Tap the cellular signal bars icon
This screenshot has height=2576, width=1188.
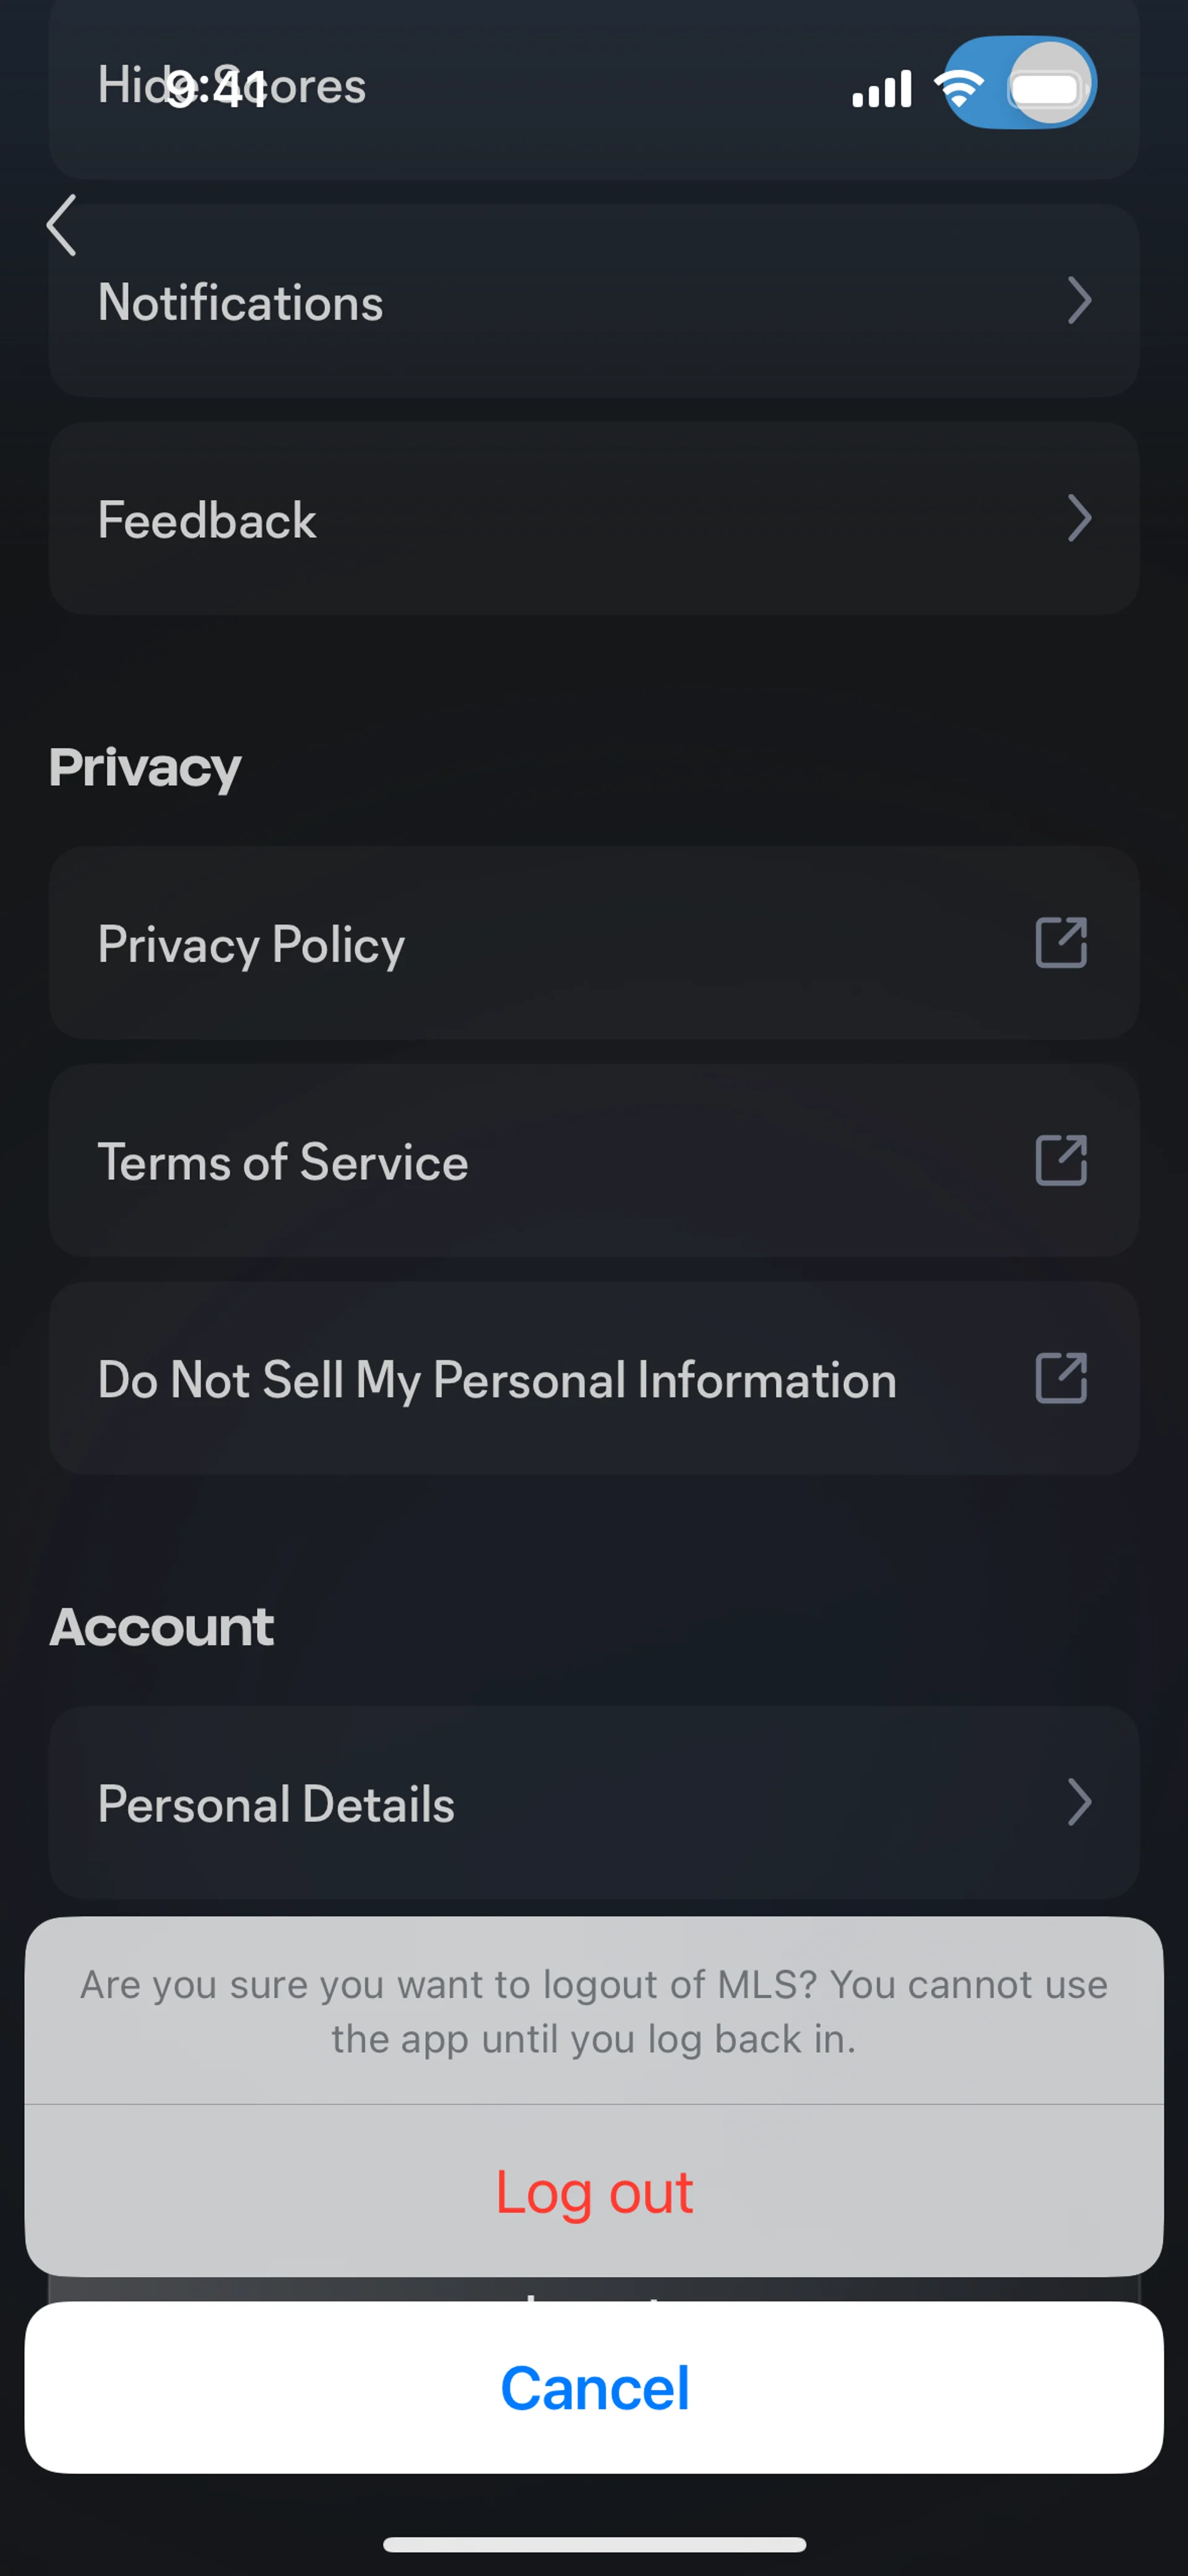pos(881,89)
